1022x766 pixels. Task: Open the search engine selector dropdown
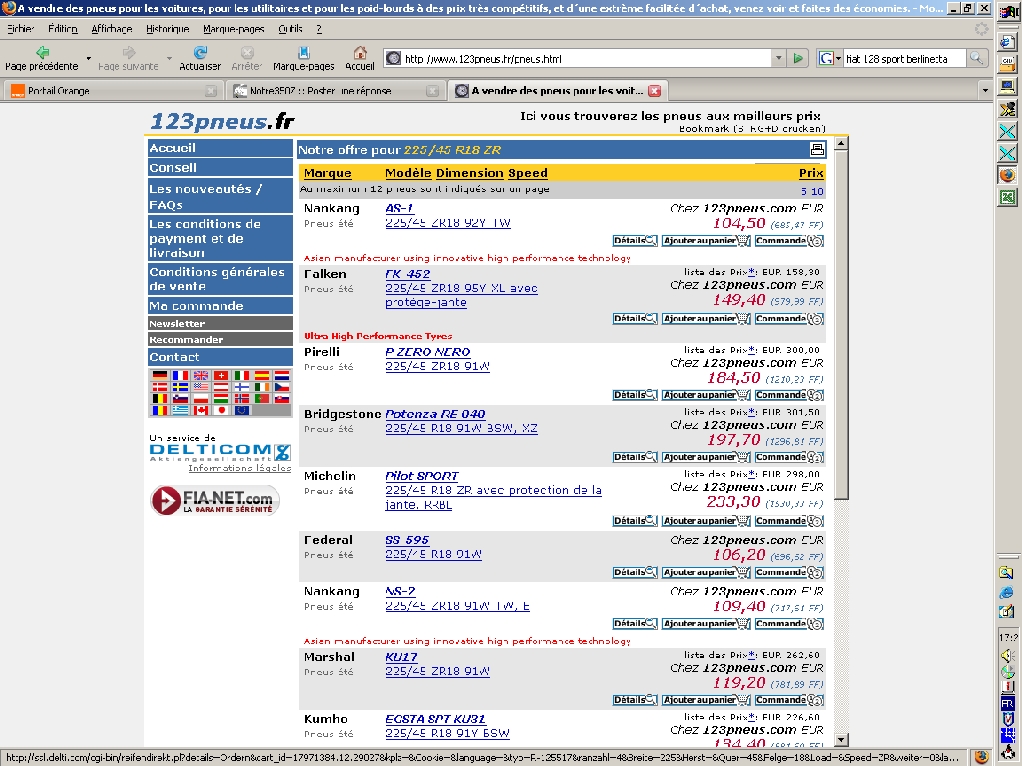point(830,59)
